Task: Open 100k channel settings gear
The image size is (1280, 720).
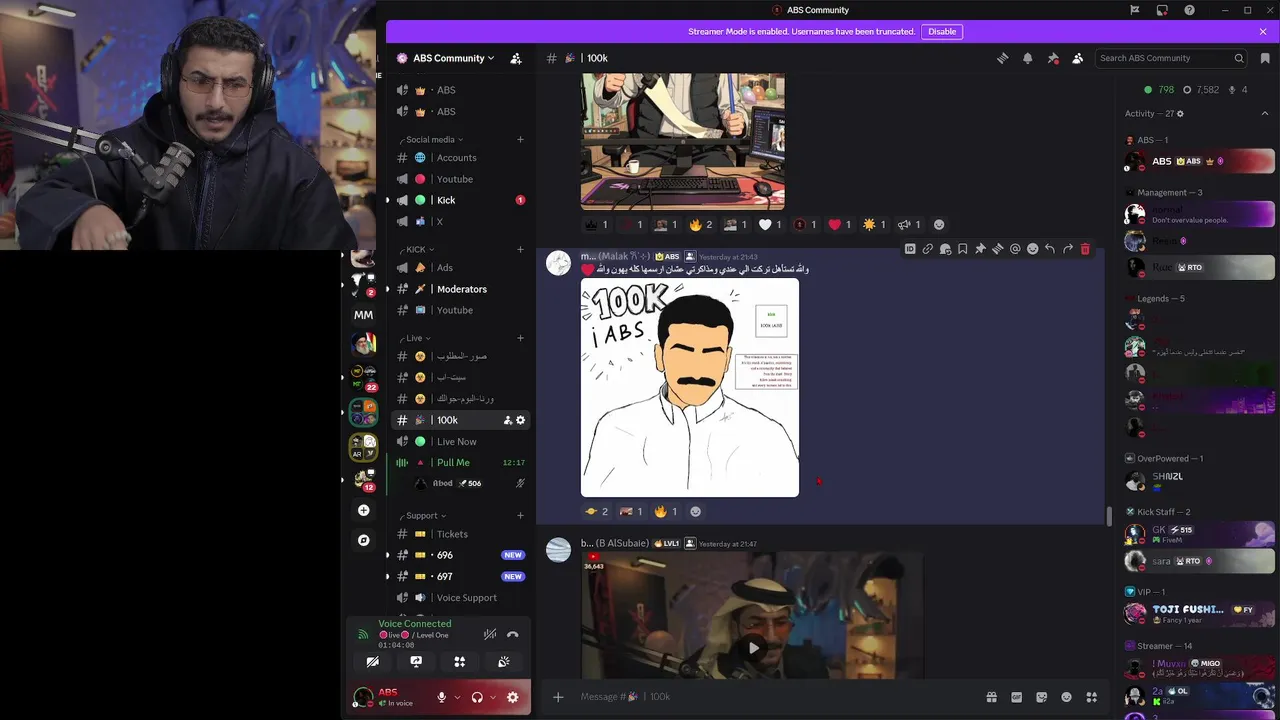Action: pos(520,420)
